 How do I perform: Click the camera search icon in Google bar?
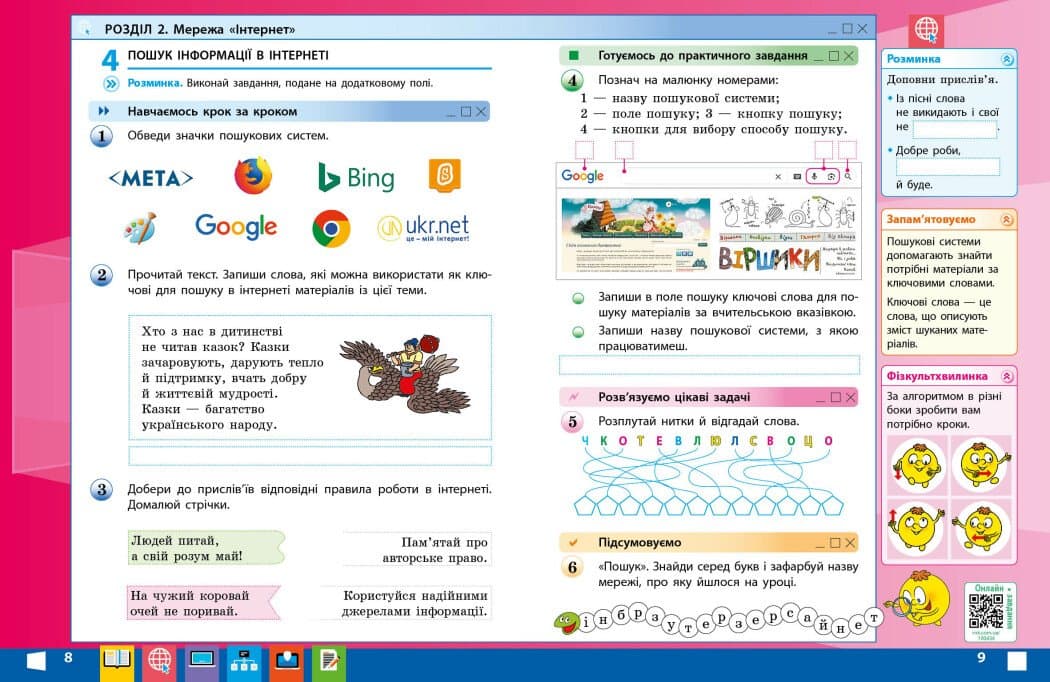coord(831,177)
